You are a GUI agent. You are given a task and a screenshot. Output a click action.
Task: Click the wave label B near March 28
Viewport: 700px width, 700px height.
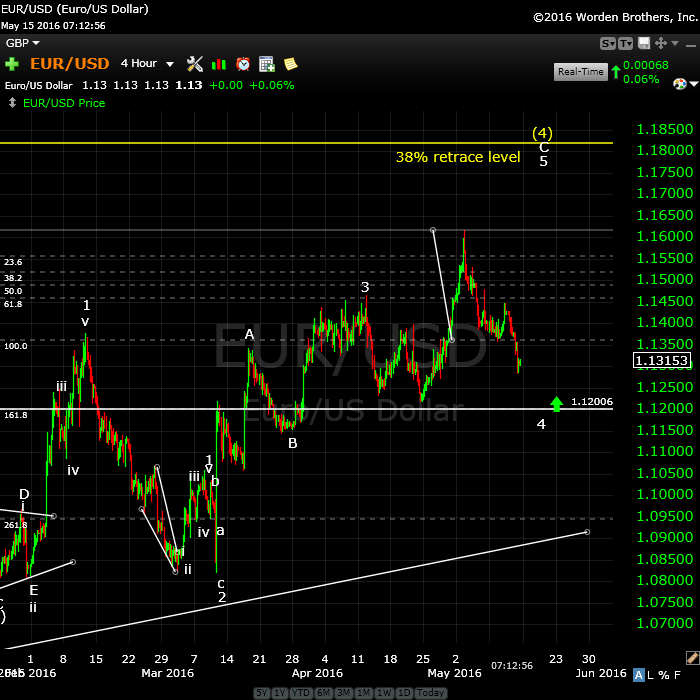tap(292, 443)
